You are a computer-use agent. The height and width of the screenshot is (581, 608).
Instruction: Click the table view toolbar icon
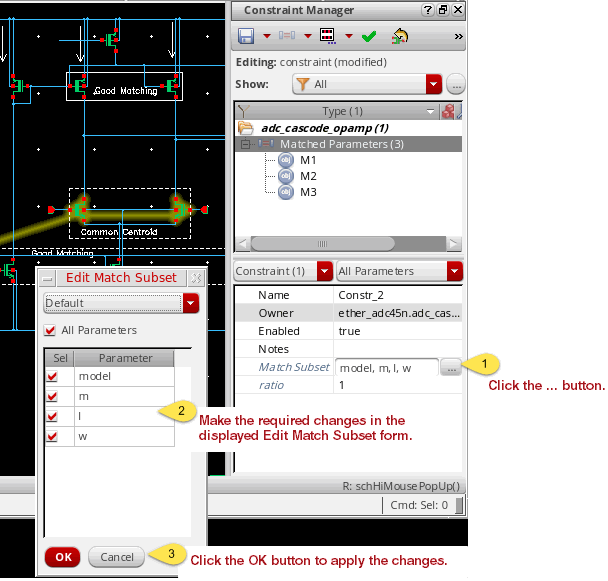click(x=327, y=37)
